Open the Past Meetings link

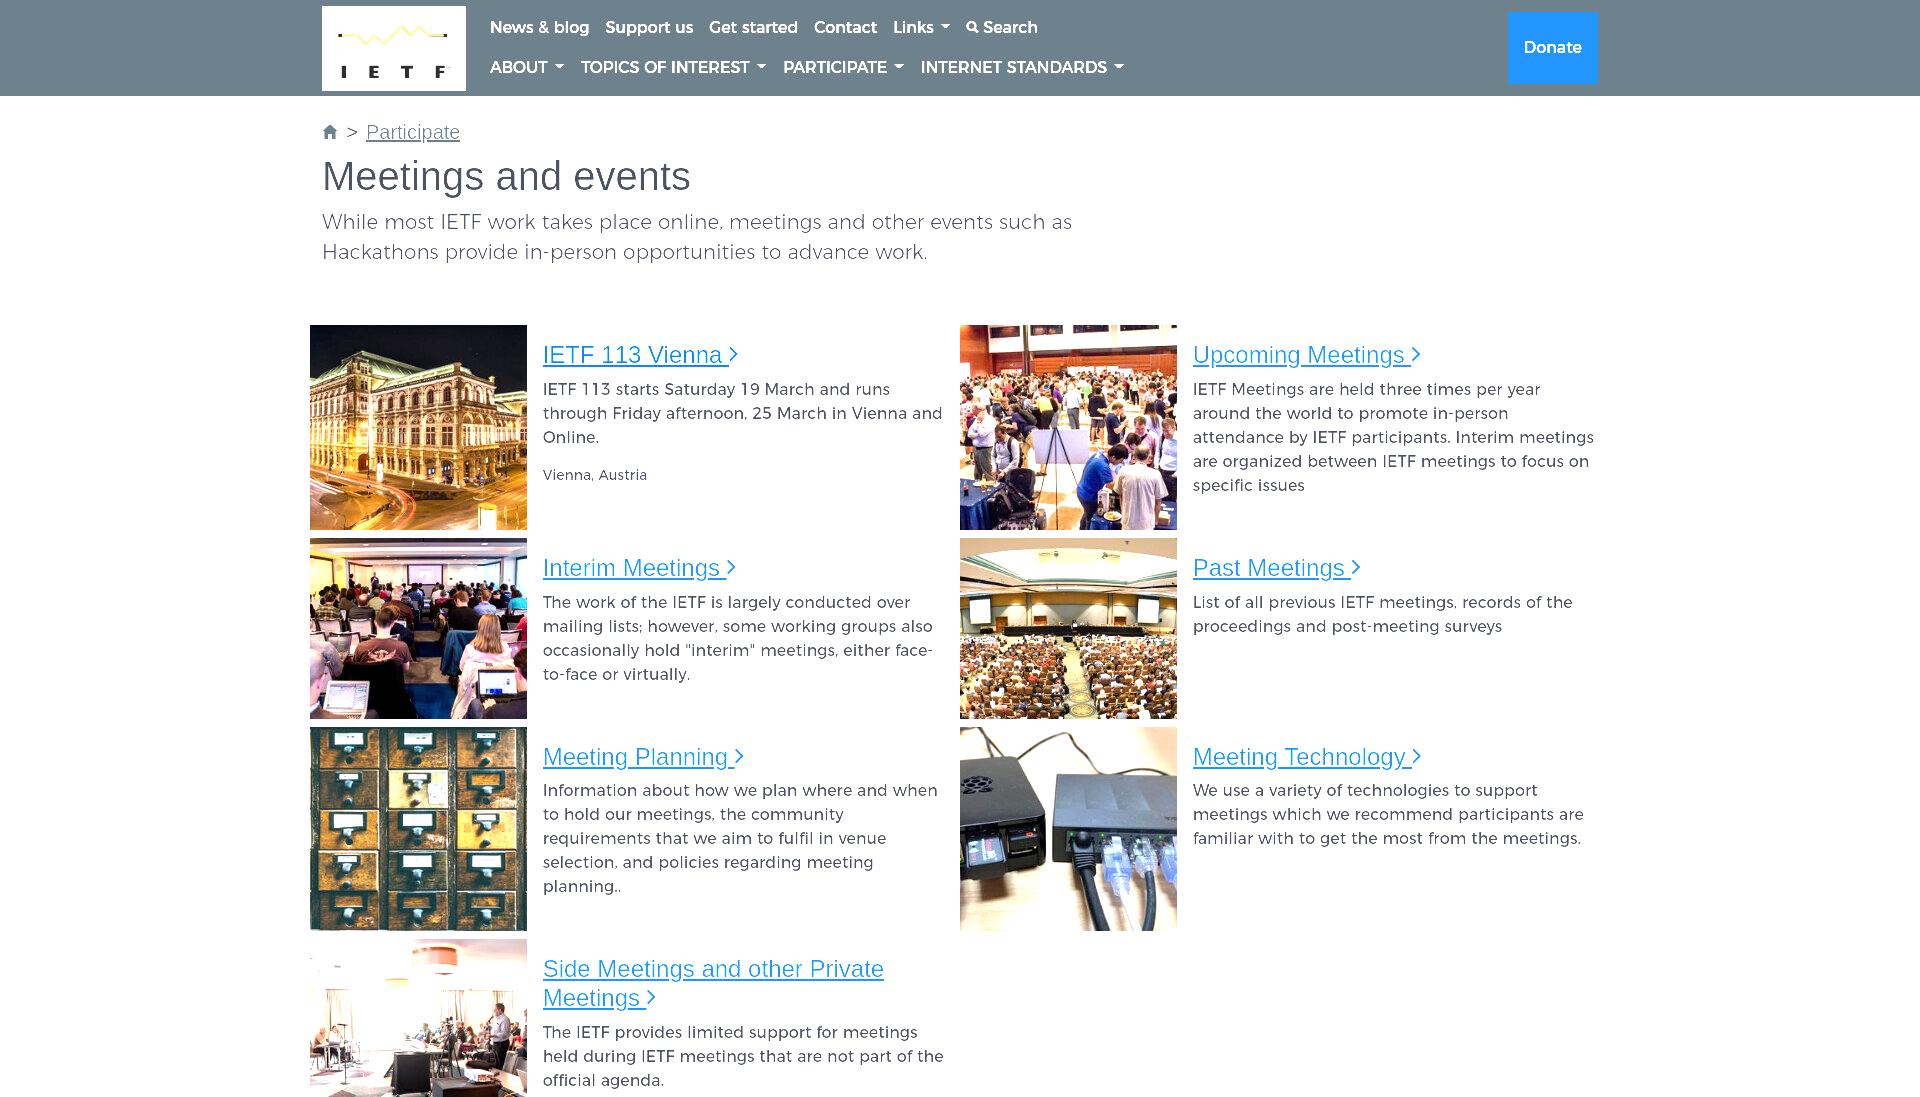coord(1276,568)
